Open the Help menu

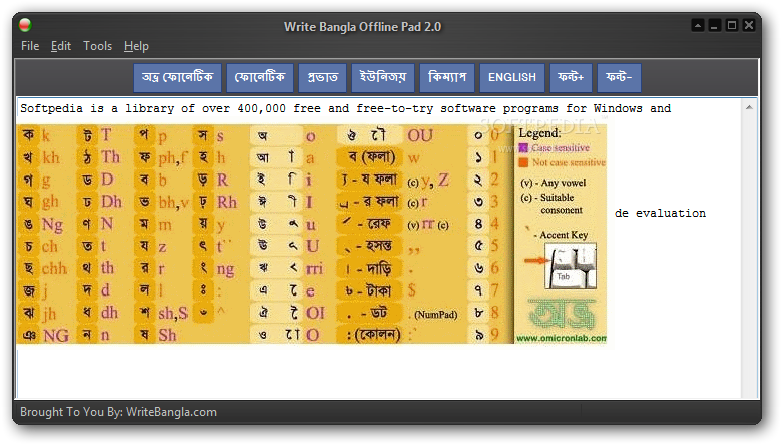(x=136, y=46)
